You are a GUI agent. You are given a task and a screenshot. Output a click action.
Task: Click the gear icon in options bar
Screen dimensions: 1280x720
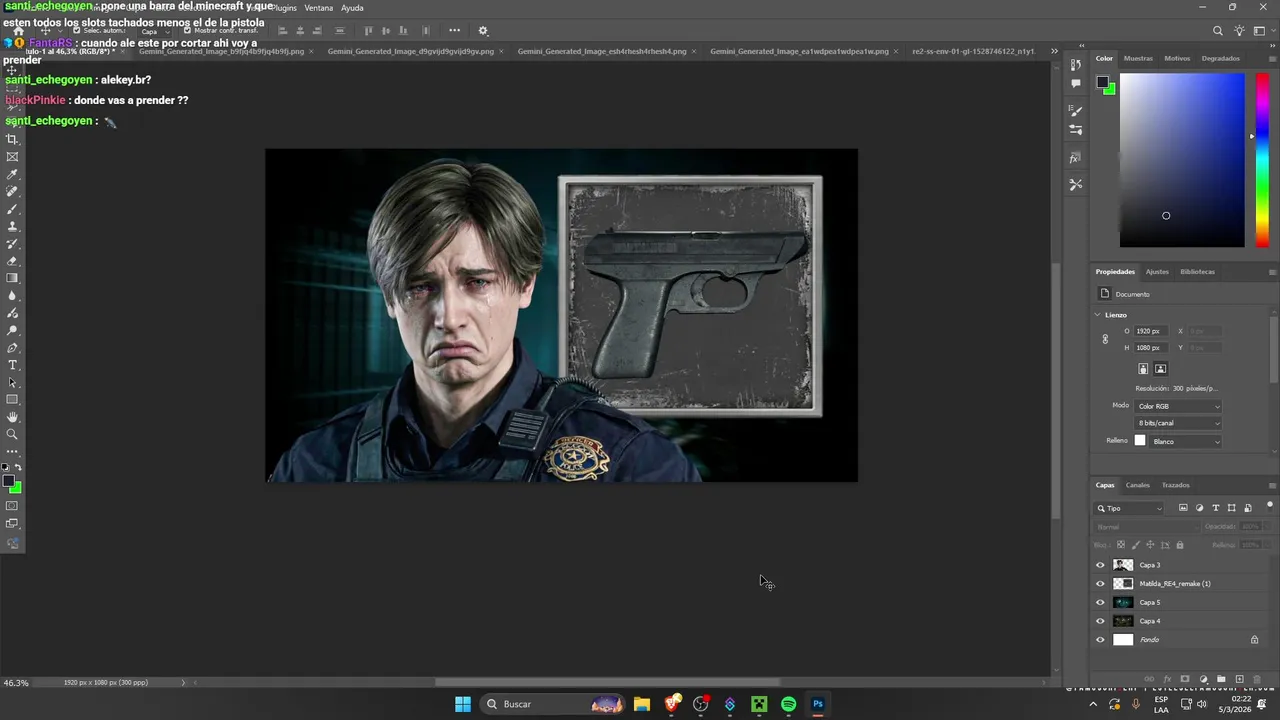click(483, 31)
